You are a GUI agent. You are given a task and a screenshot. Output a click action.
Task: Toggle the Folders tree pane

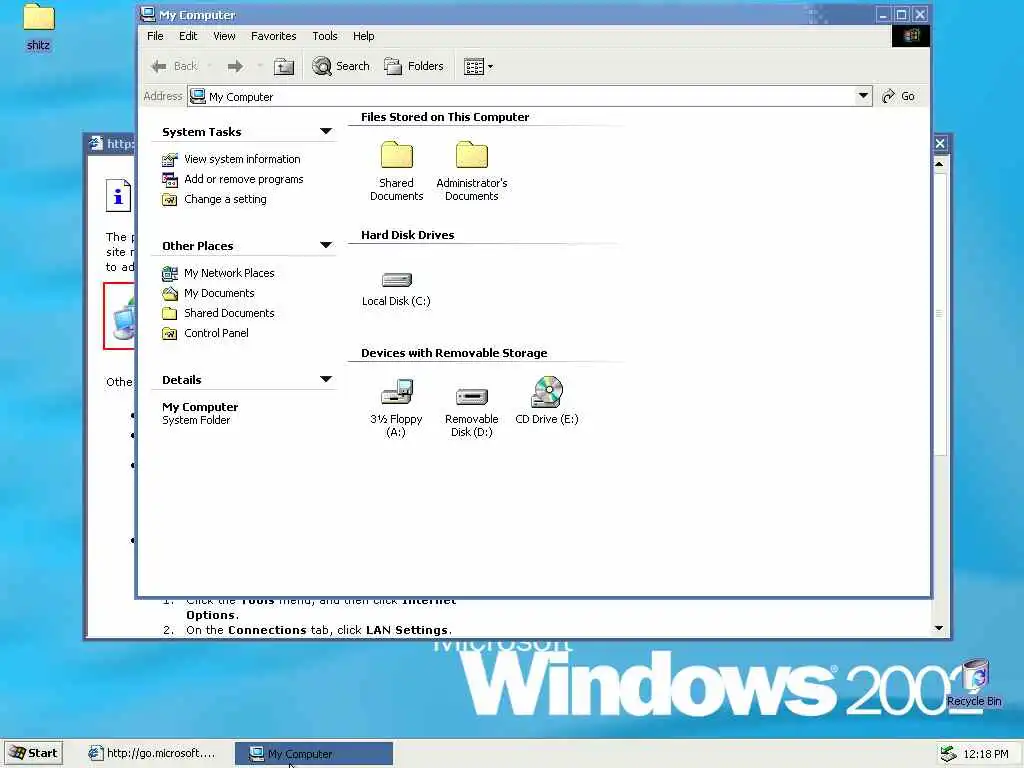tap(414, 66)
